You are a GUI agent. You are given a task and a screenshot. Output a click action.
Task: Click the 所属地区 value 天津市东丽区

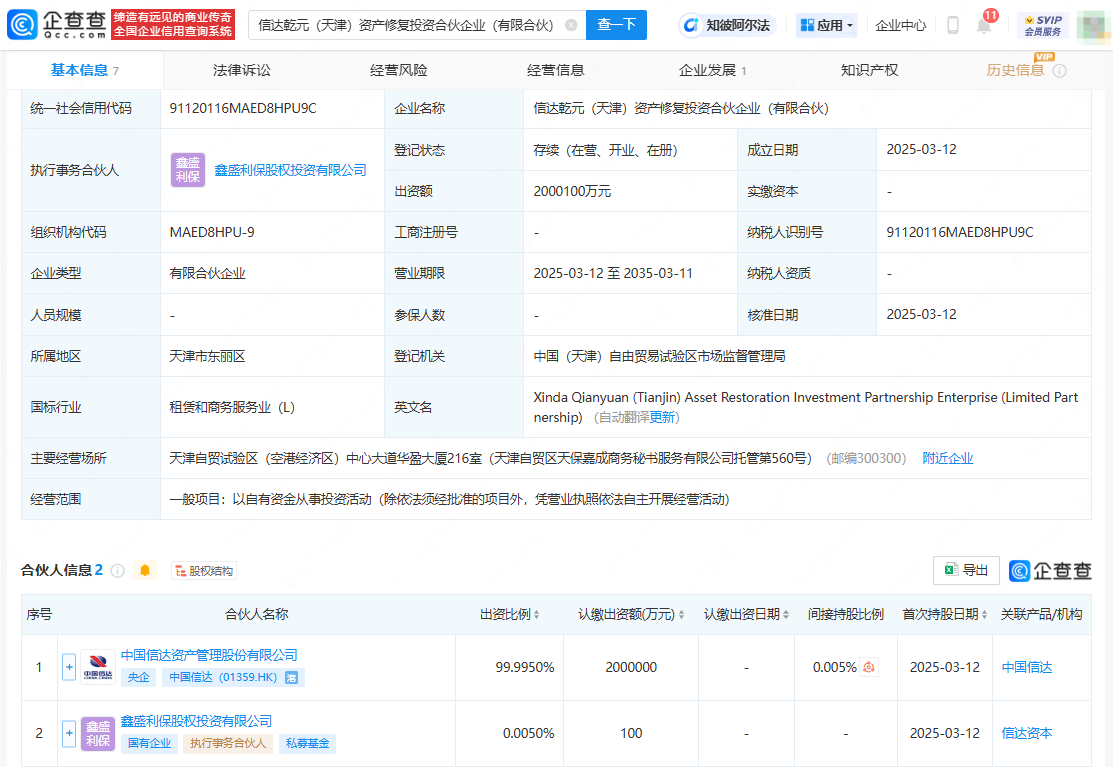pos(207,356)
